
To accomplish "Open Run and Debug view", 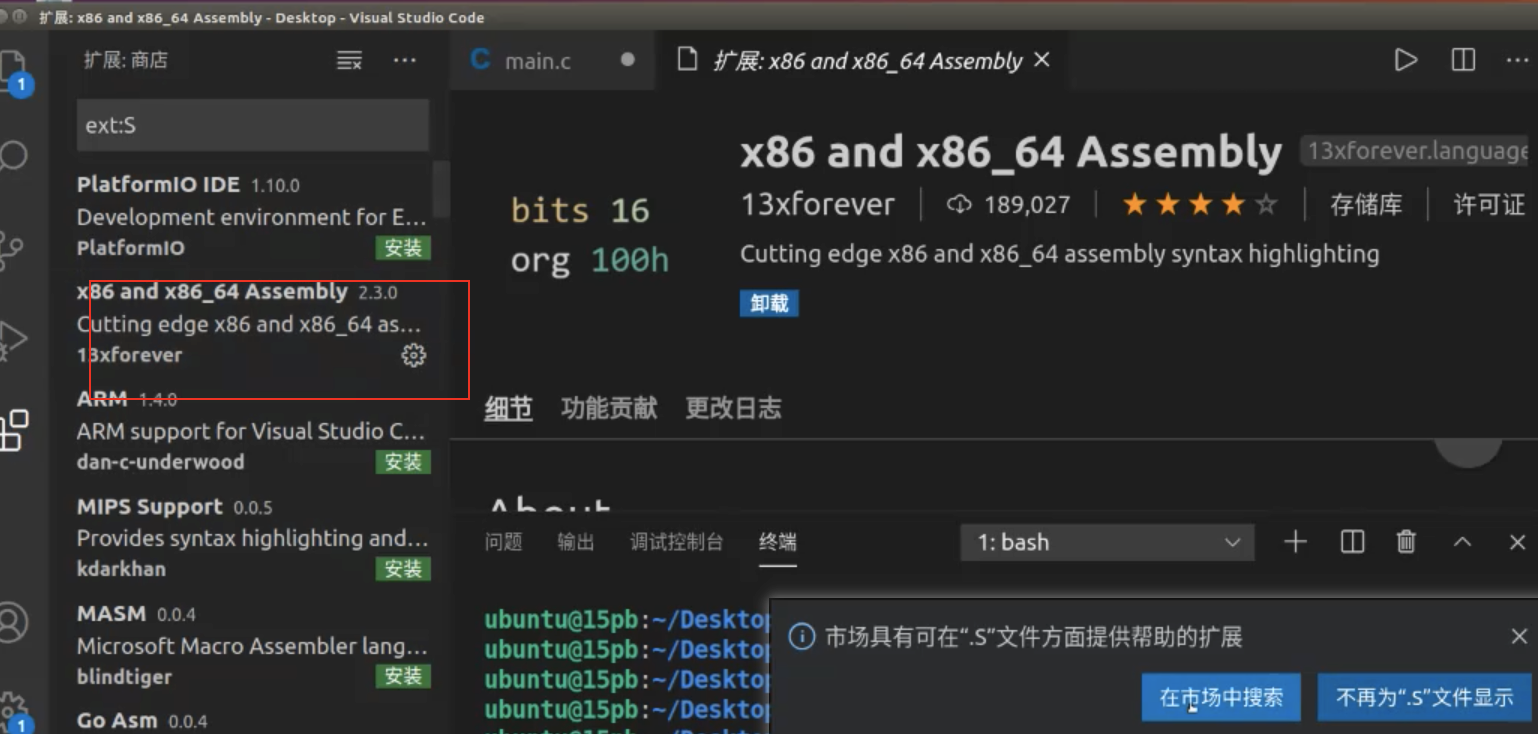I will coord(14,338).
